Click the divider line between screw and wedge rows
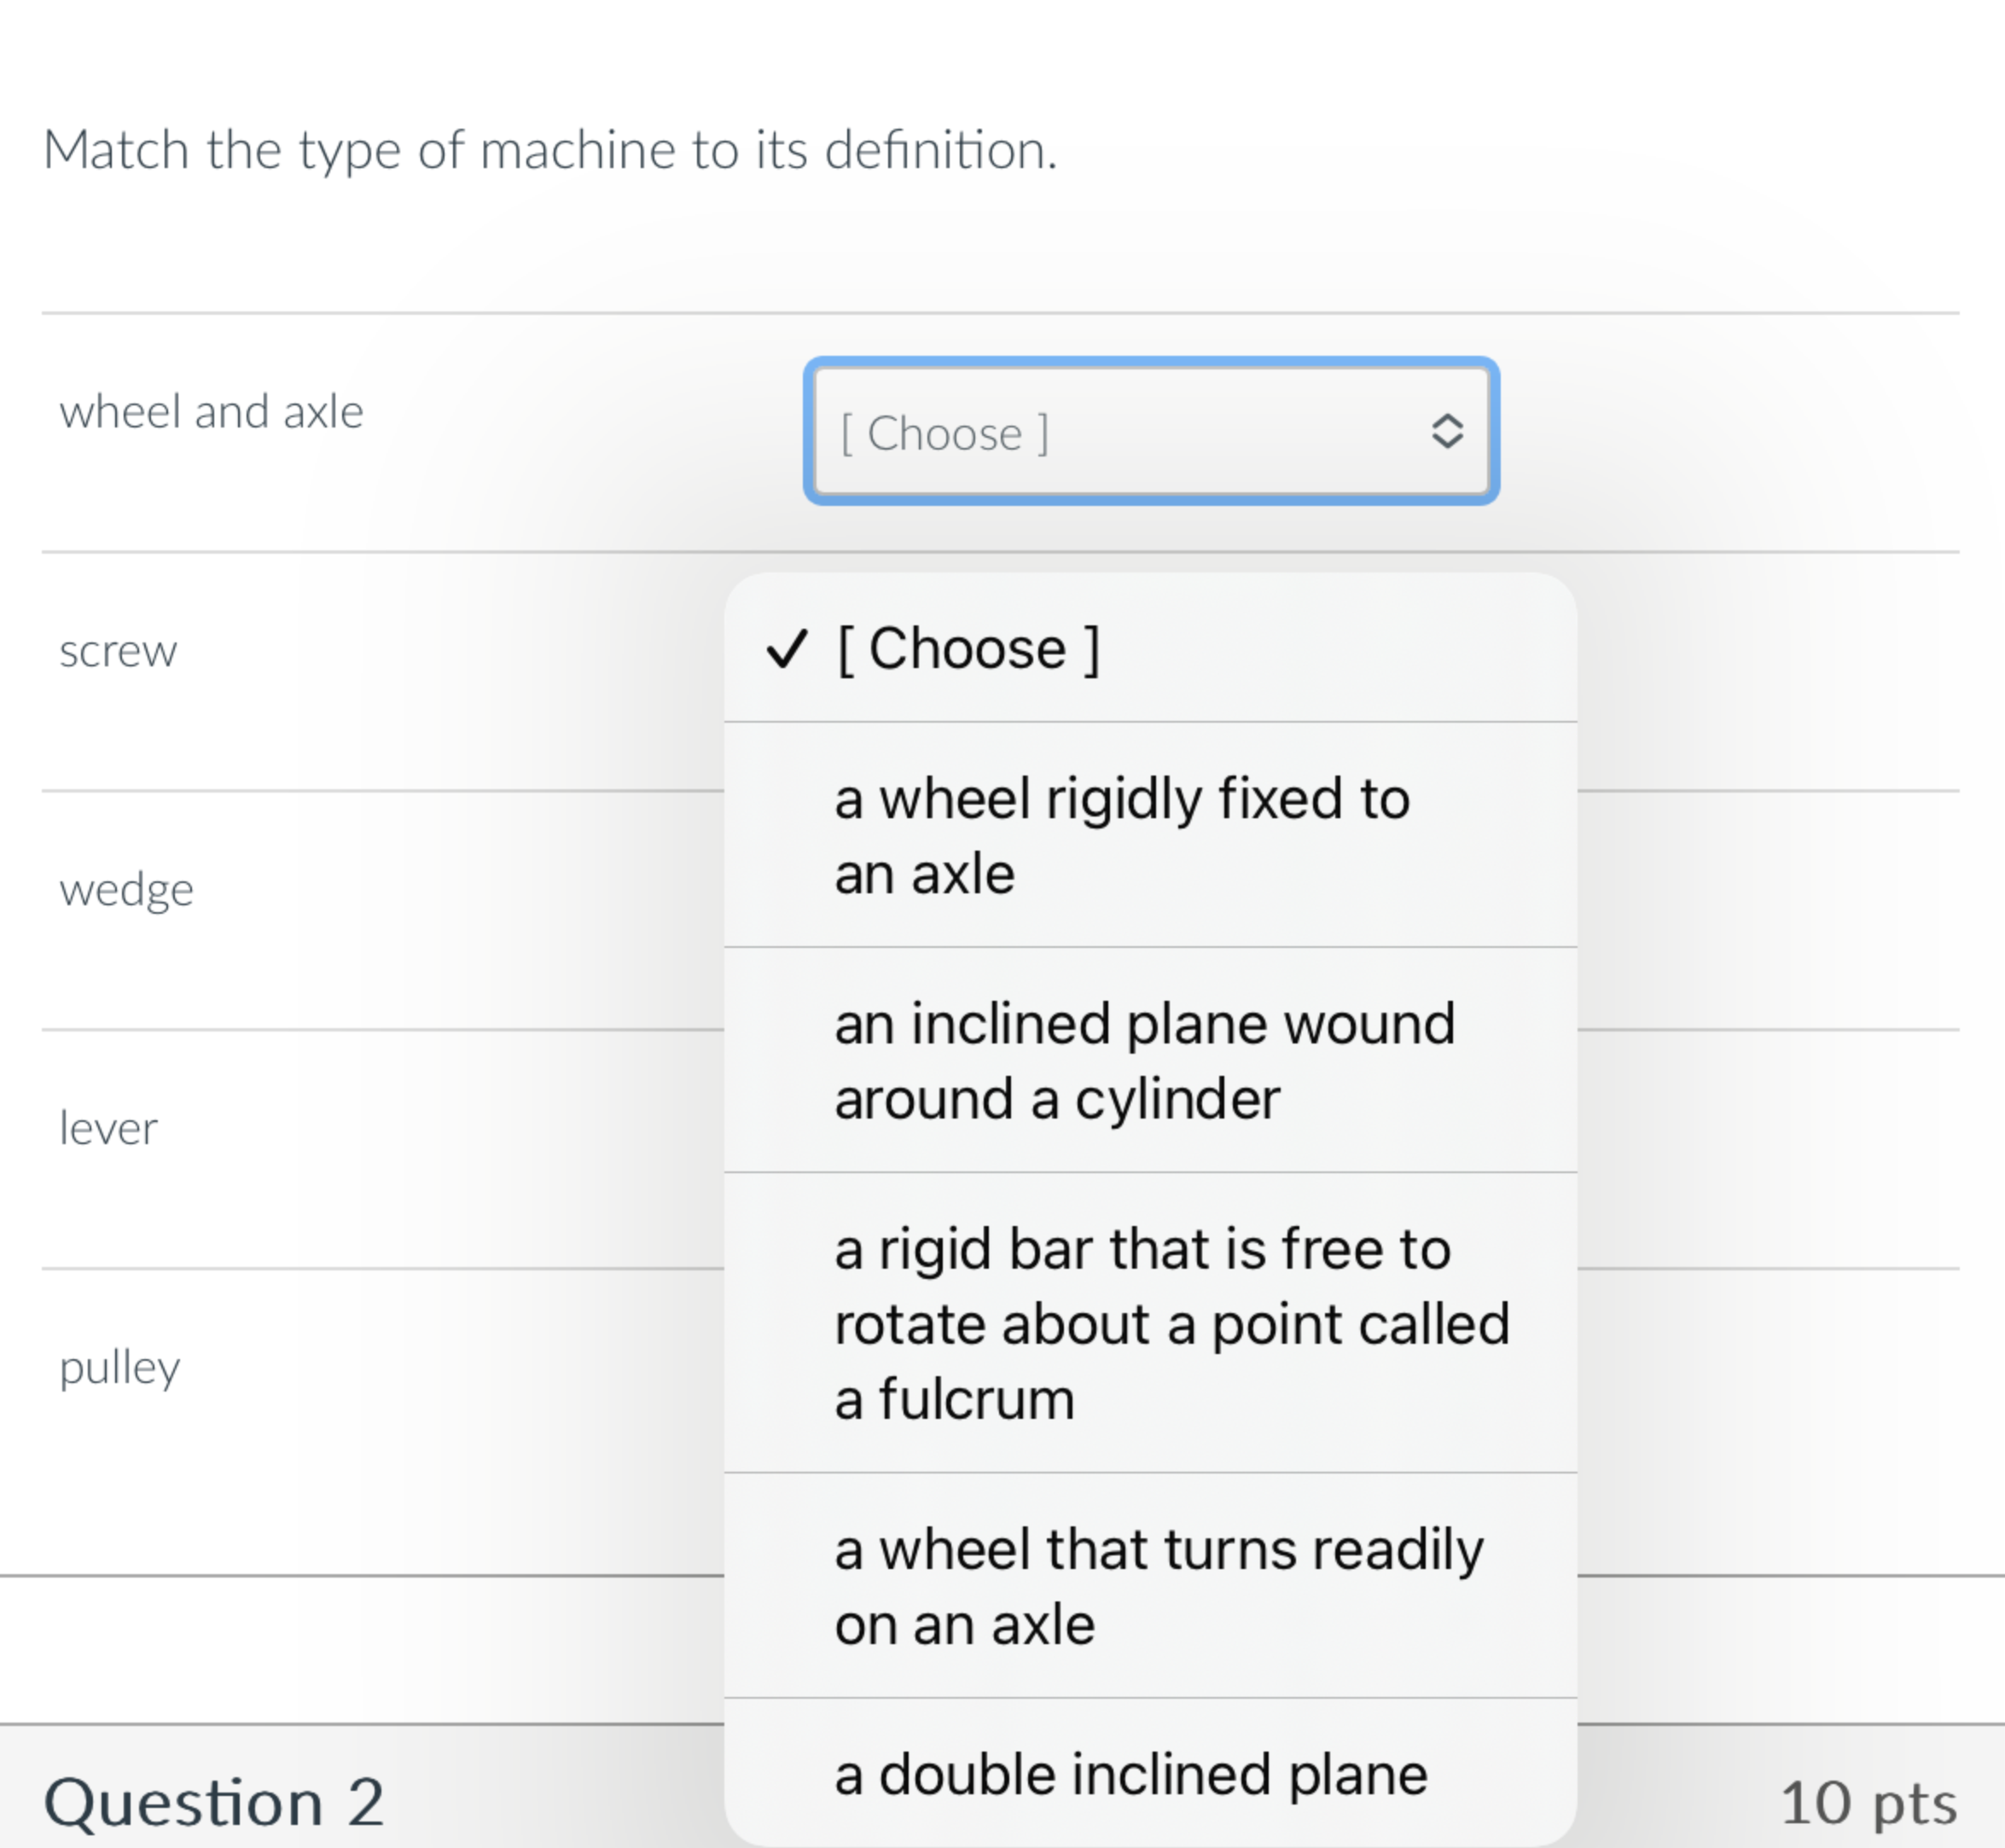 point(380,791)
